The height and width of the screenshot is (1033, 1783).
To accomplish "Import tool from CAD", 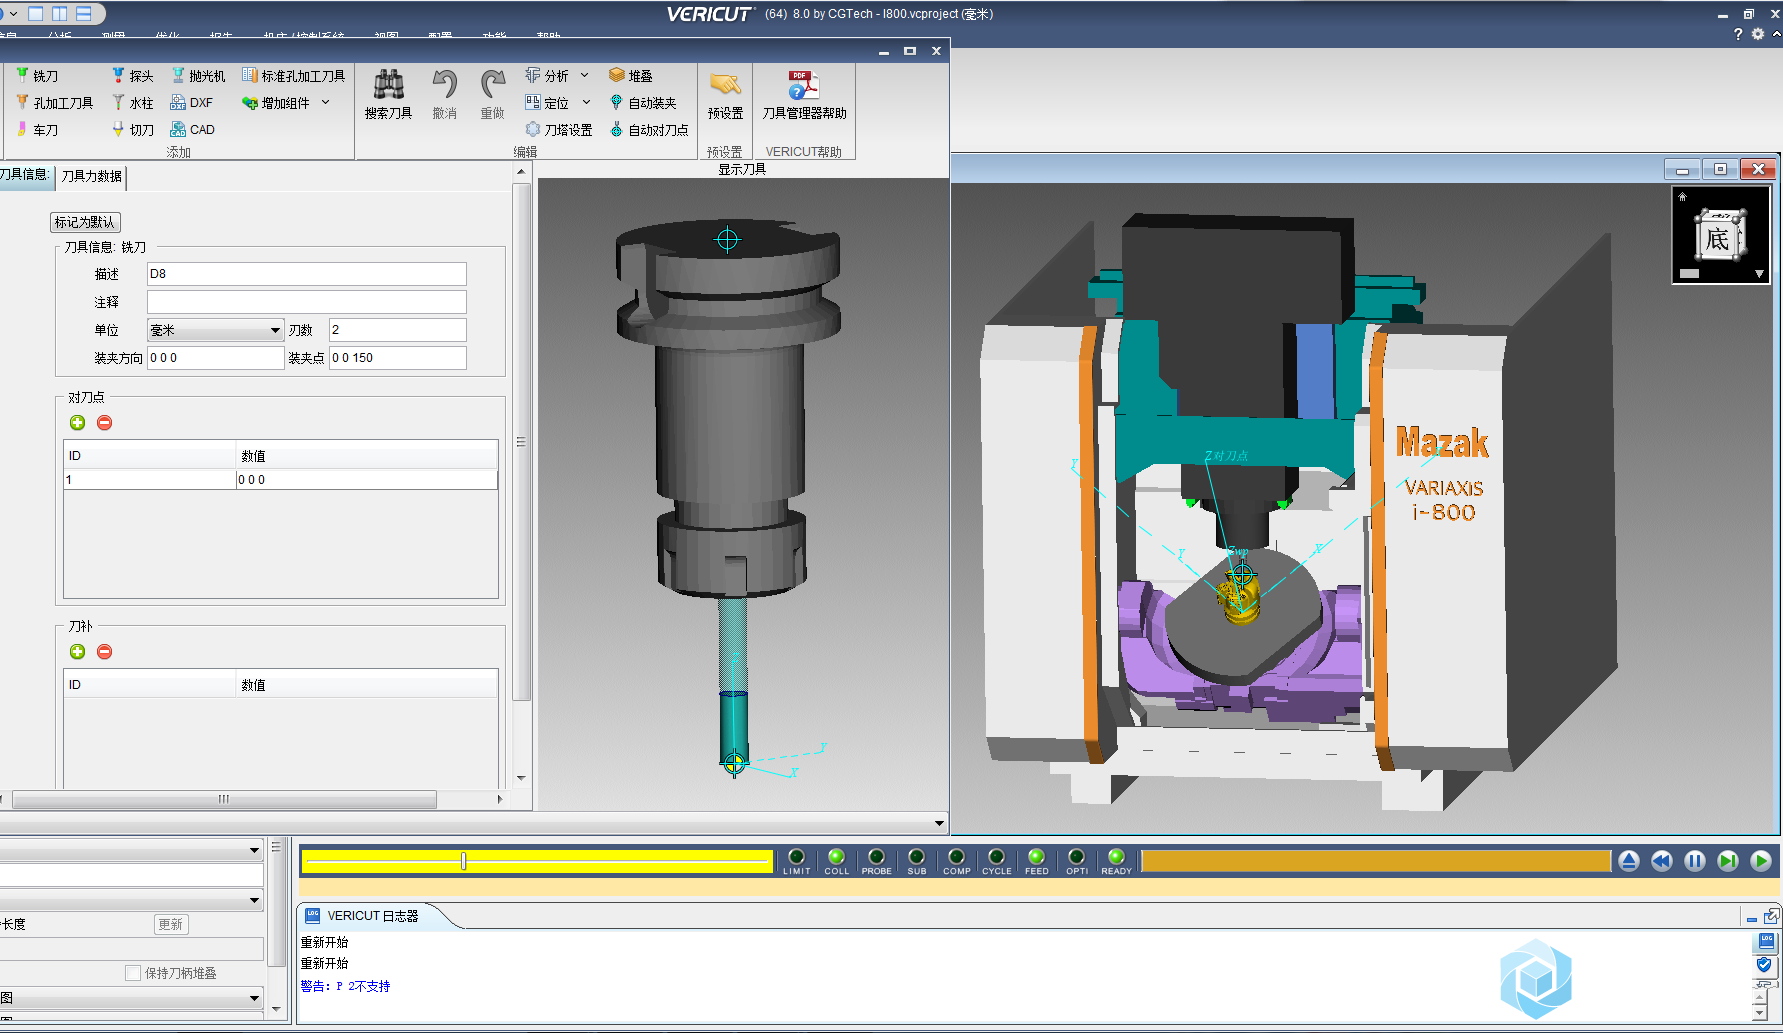I will click(x=192, y=130).
